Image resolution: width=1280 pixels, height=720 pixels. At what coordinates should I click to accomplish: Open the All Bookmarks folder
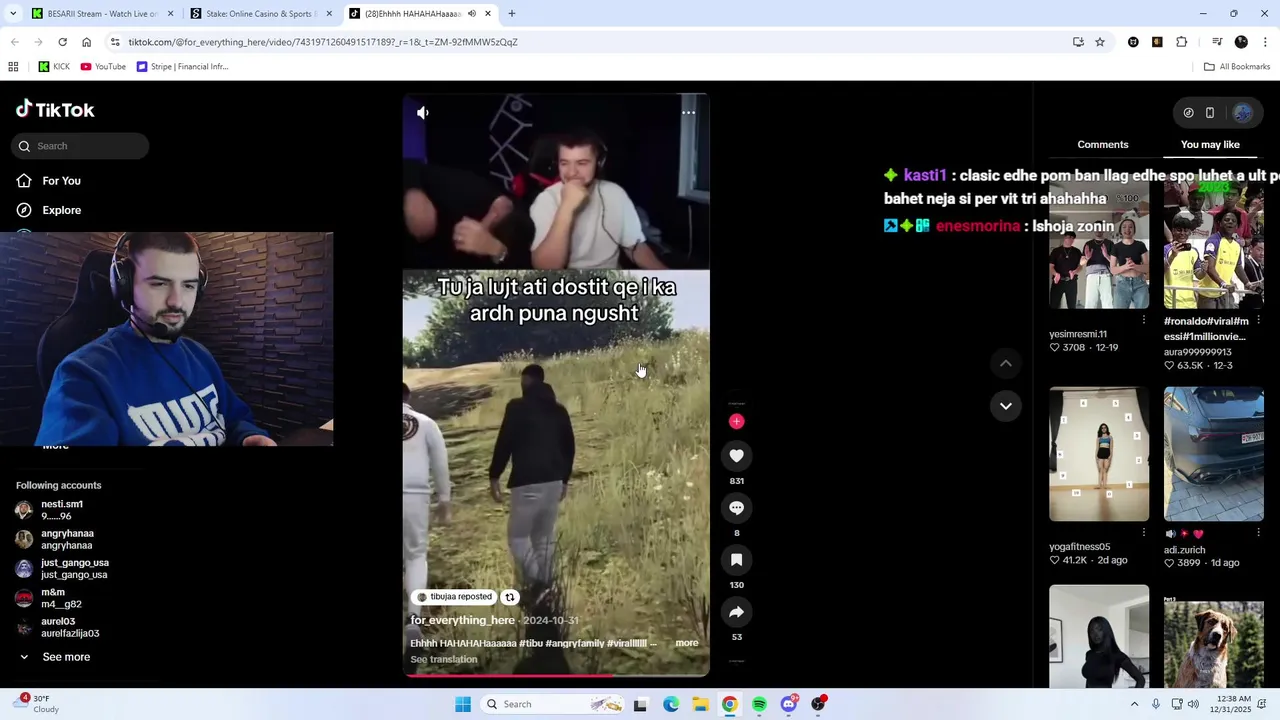[1237, 67]
